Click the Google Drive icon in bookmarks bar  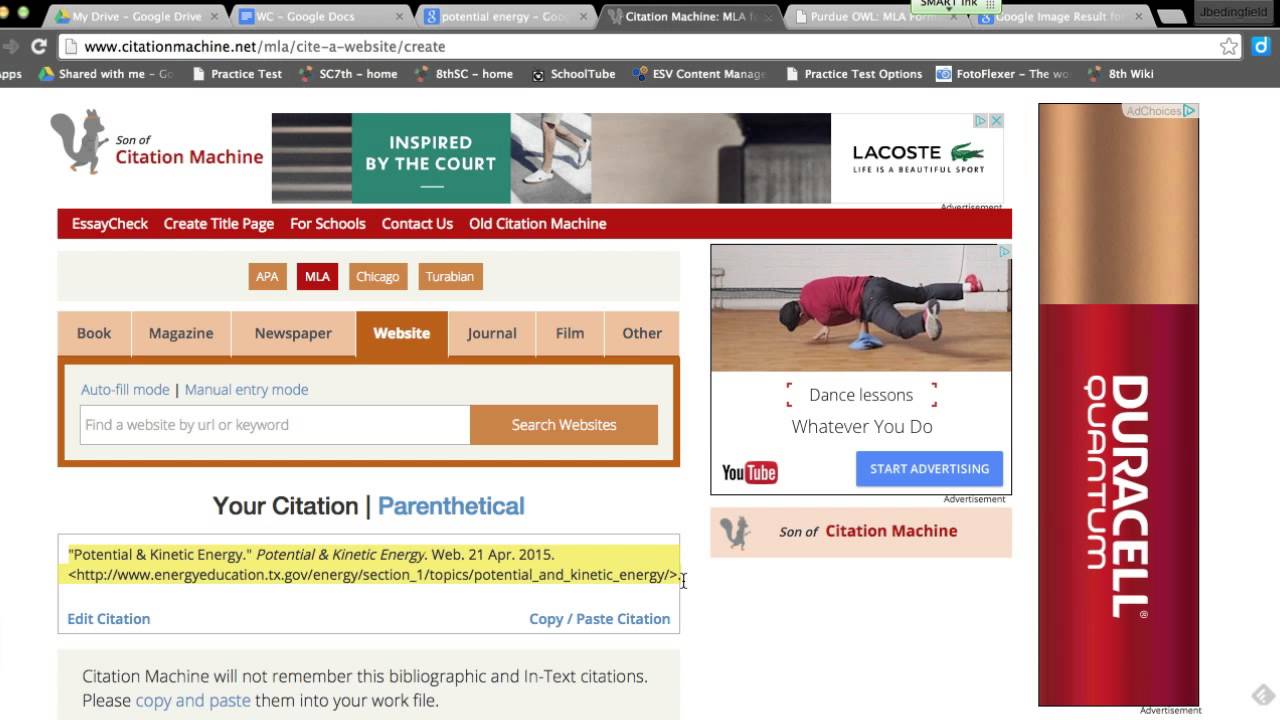coord(46,74)
